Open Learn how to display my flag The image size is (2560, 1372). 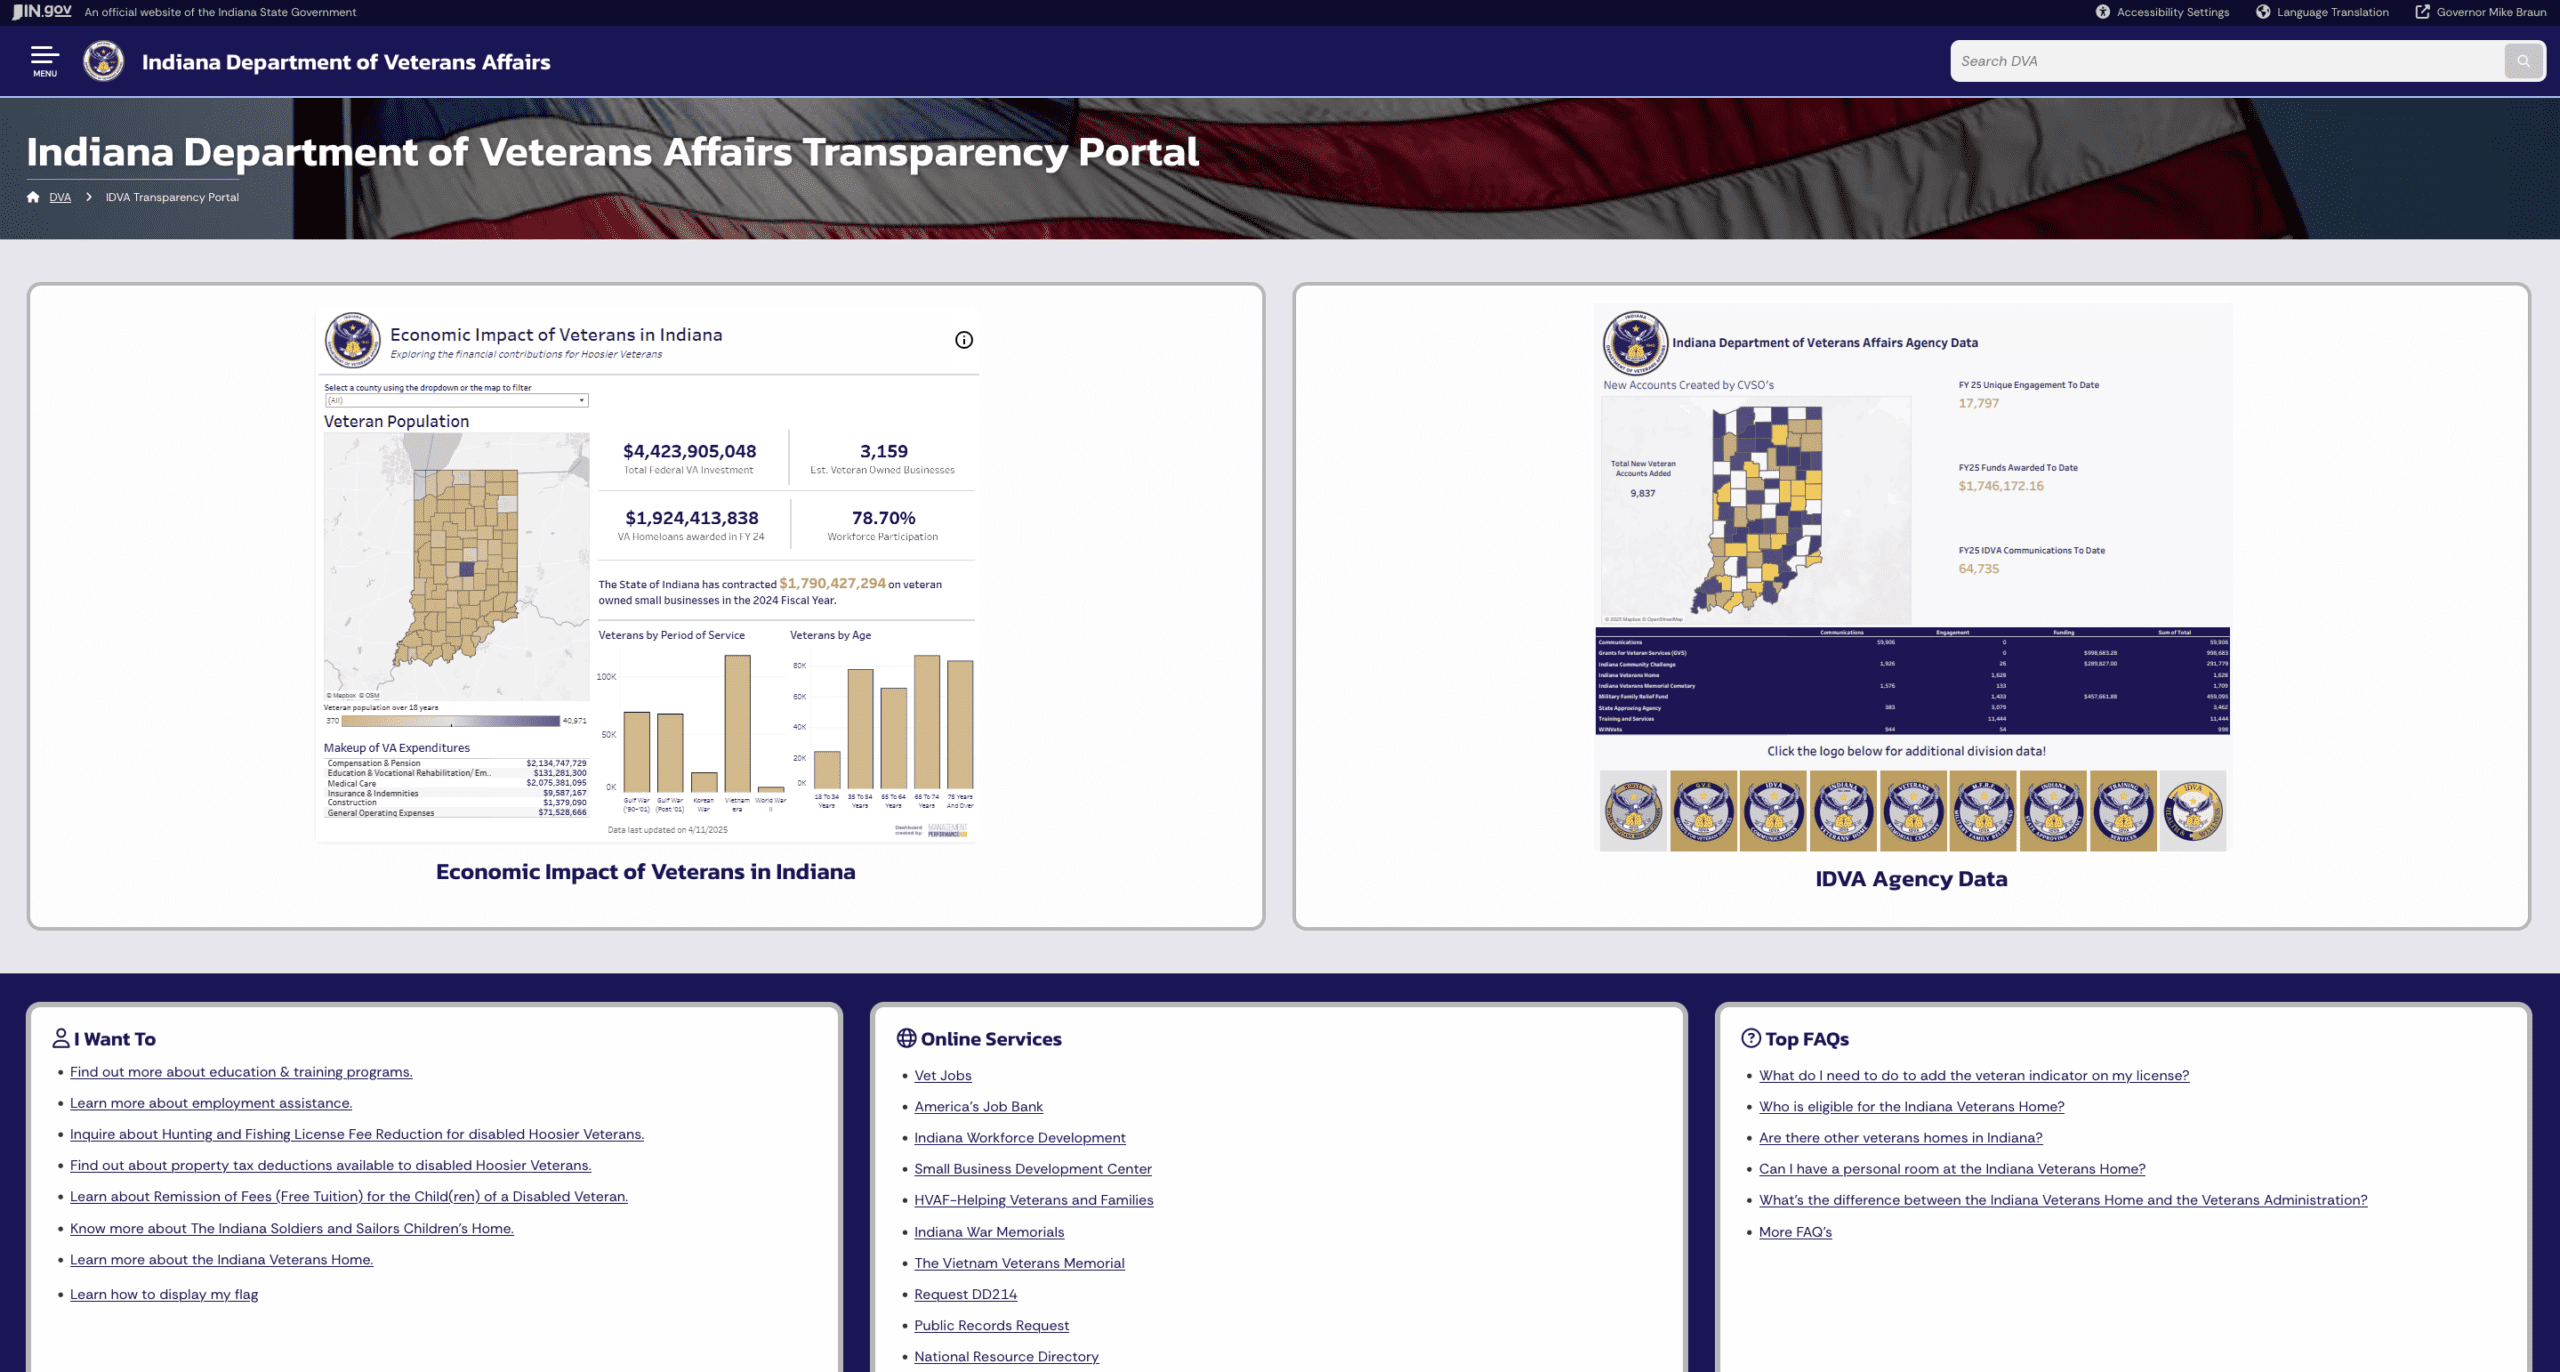coord(163,1294)
